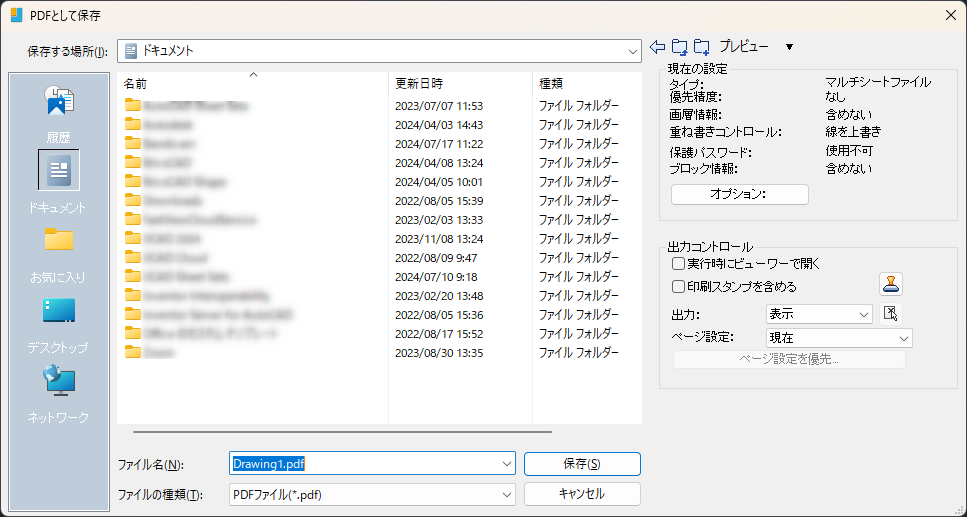Screen dimensions: 967x517
Task: Open the ページ設定 dropdown showing 現在
Action: pos(903,339)
